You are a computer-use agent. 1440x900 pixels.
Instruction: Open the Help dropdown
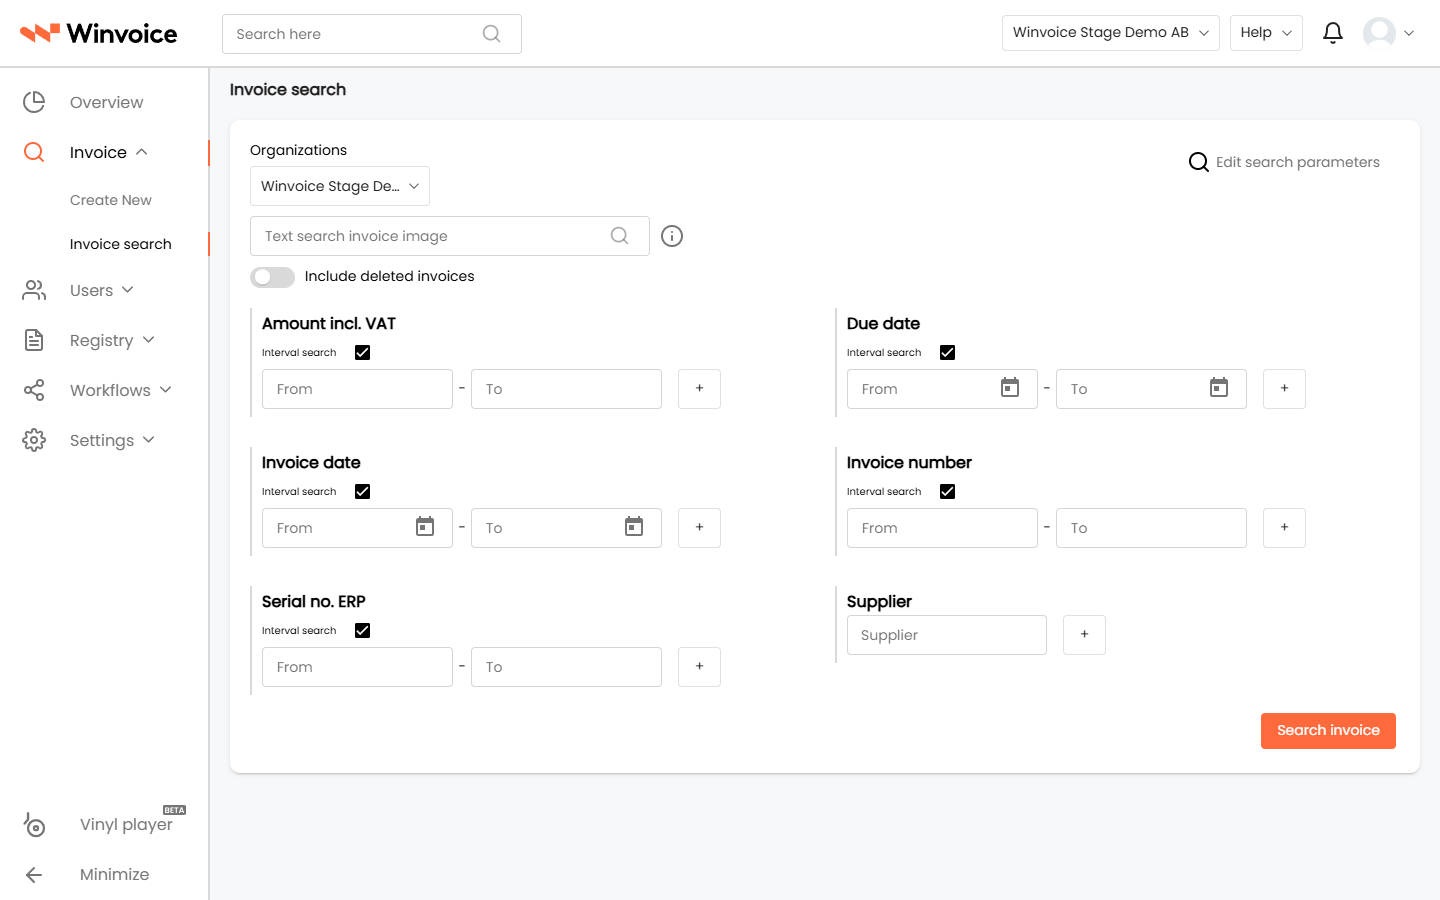click(x=1266, y=33)
